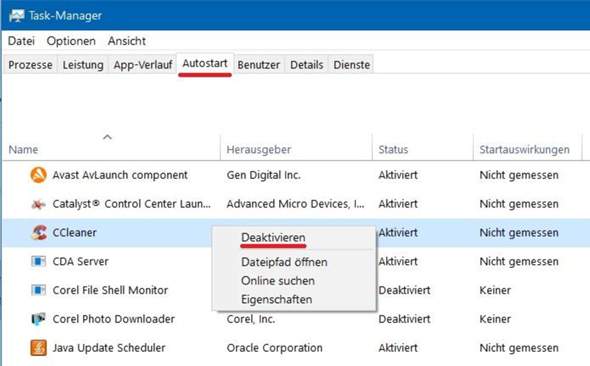Click publisher Advanced Micro Devices
This screenshot has width=590, height=366.
tap(295, 204)
